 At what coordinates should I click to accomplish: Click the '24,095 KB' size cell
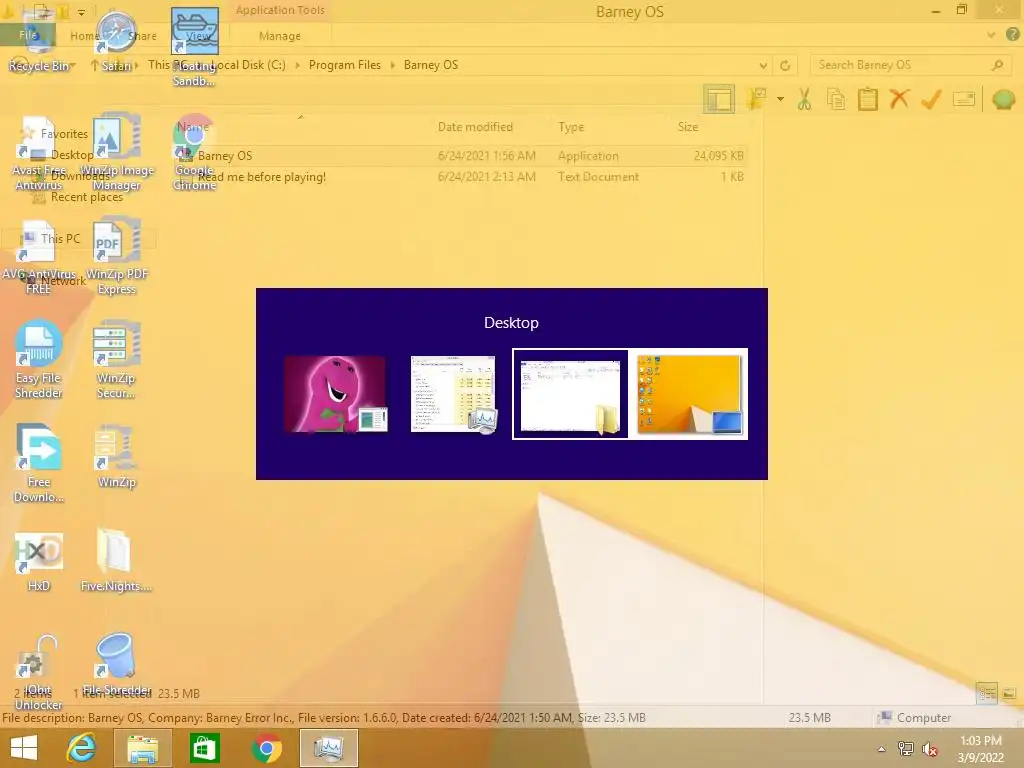point(718,155)
